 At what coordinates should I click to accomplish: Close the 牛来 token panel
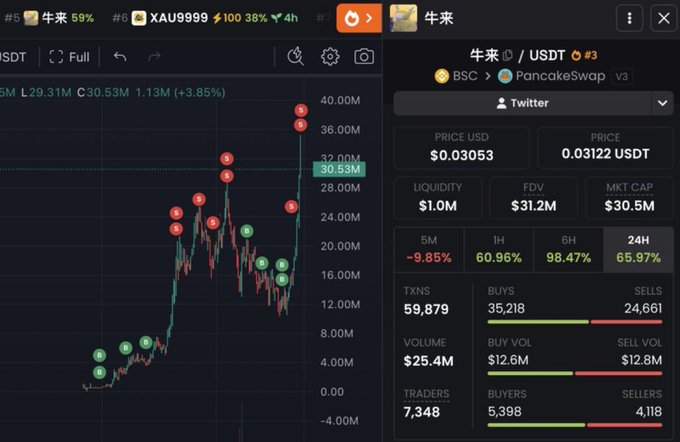click(x=664, y=18)
